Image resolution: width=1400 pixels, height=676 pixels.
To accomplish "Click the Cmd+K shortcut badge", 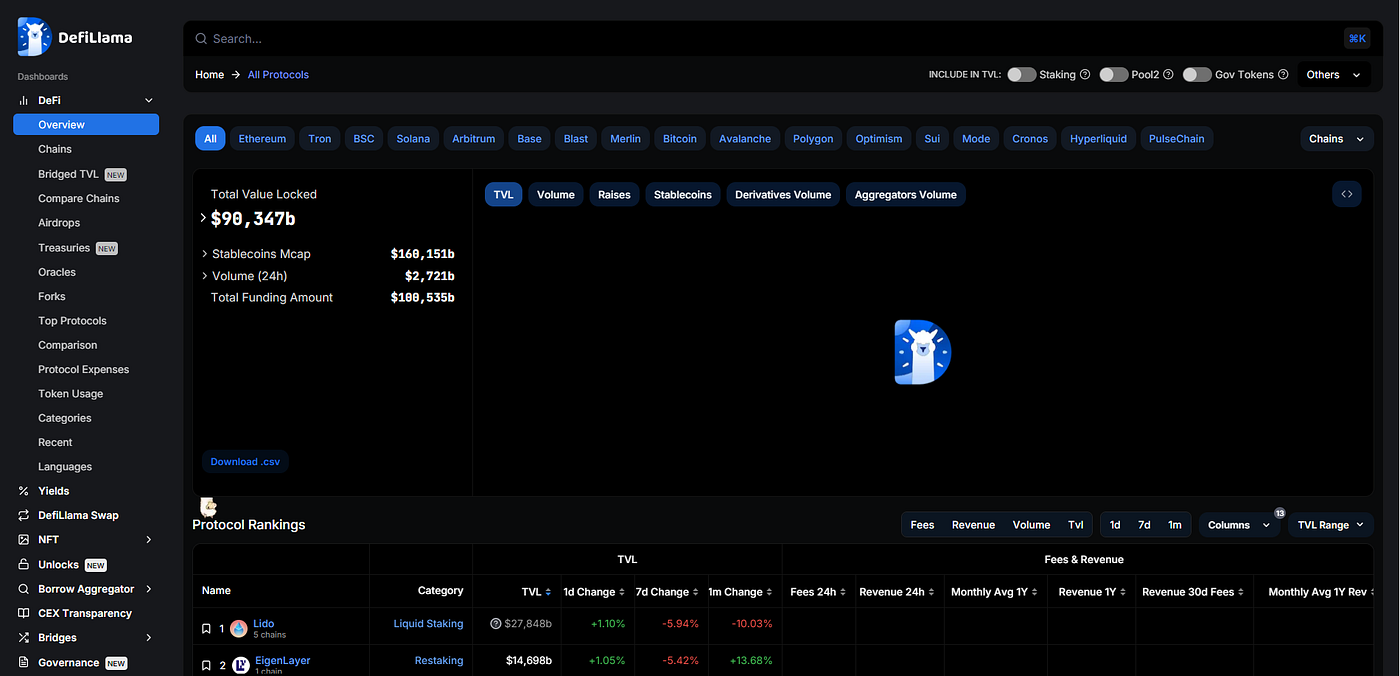I will coord(1357,38).
